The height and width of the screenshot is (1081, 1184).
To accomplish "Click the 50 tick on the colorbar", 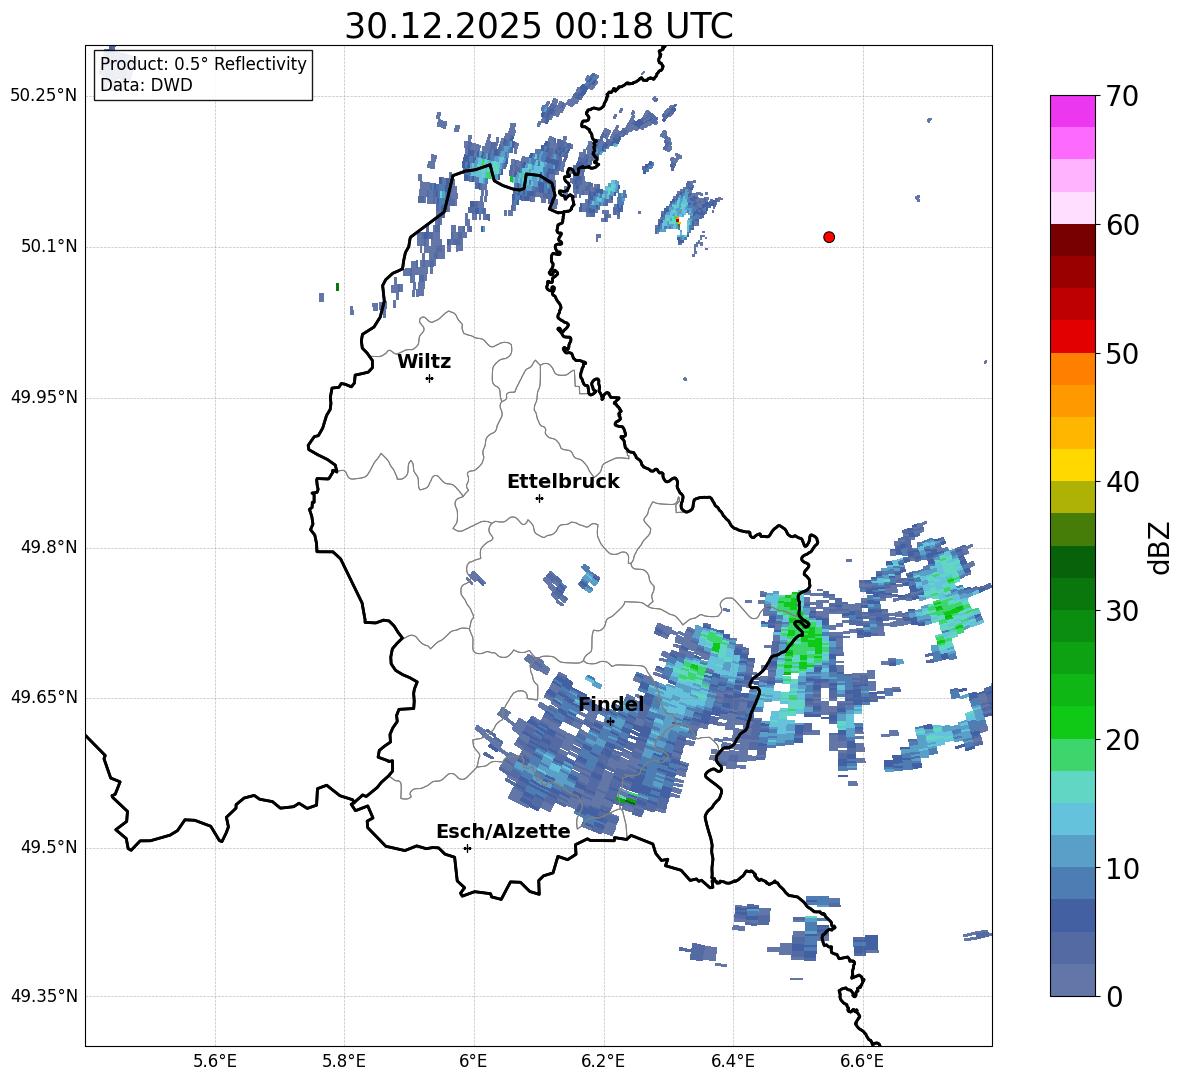I will 1122,353.
